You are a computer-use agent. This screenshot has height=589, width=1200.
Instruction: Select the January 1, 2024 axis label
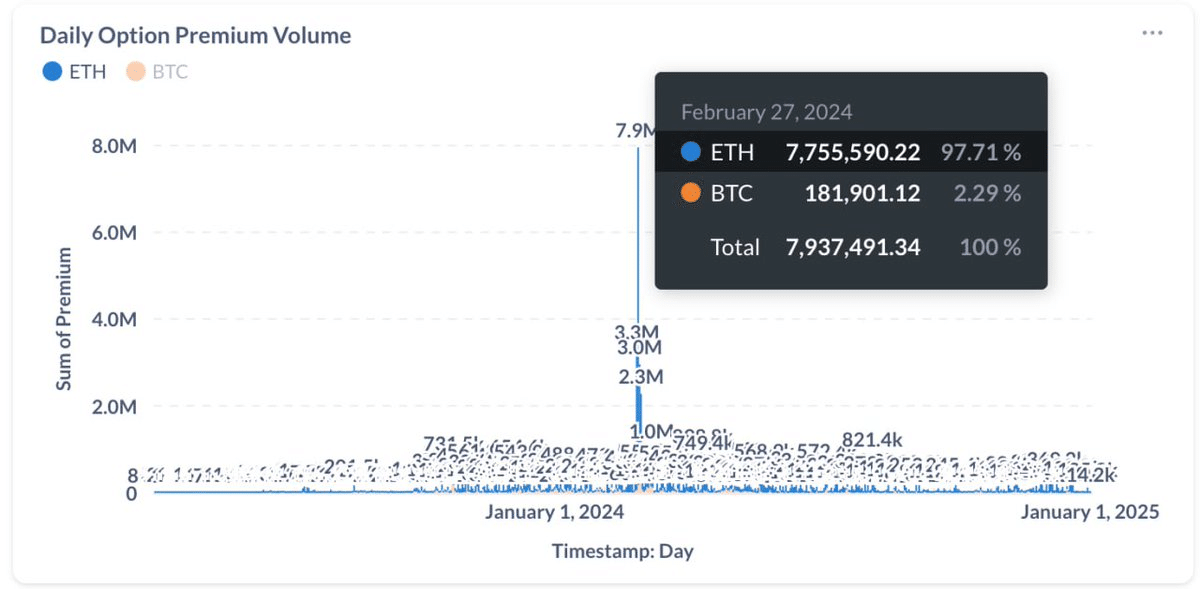point(554,512)
